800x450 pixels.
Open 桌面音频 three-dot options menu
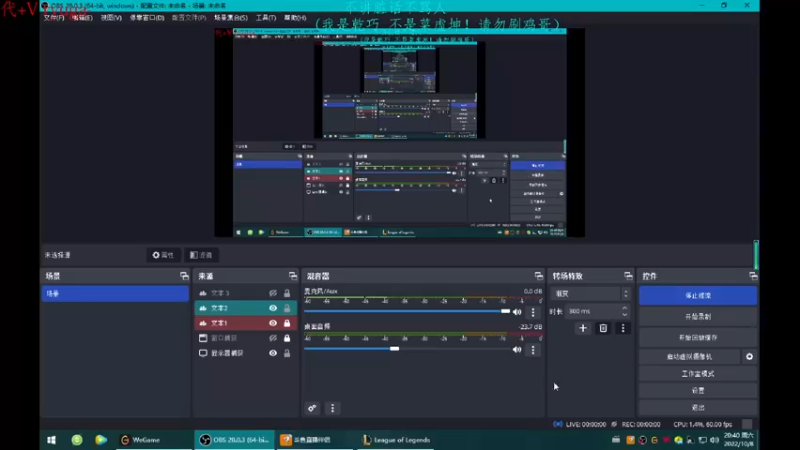click(533, 349)
